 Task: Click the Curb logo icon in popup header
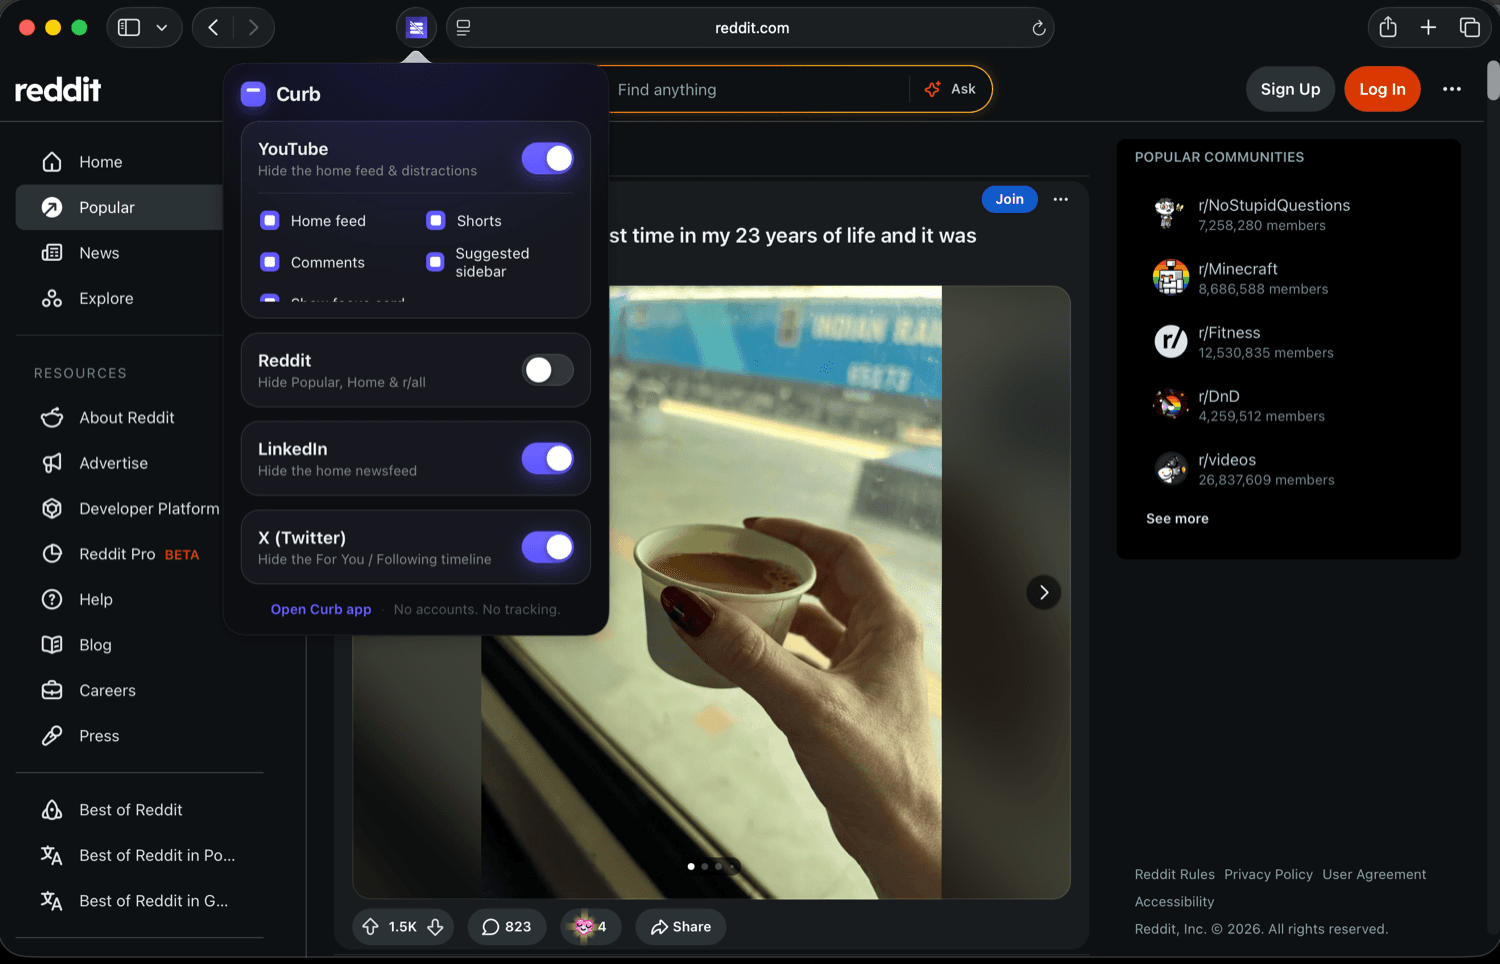coord(253,94)
